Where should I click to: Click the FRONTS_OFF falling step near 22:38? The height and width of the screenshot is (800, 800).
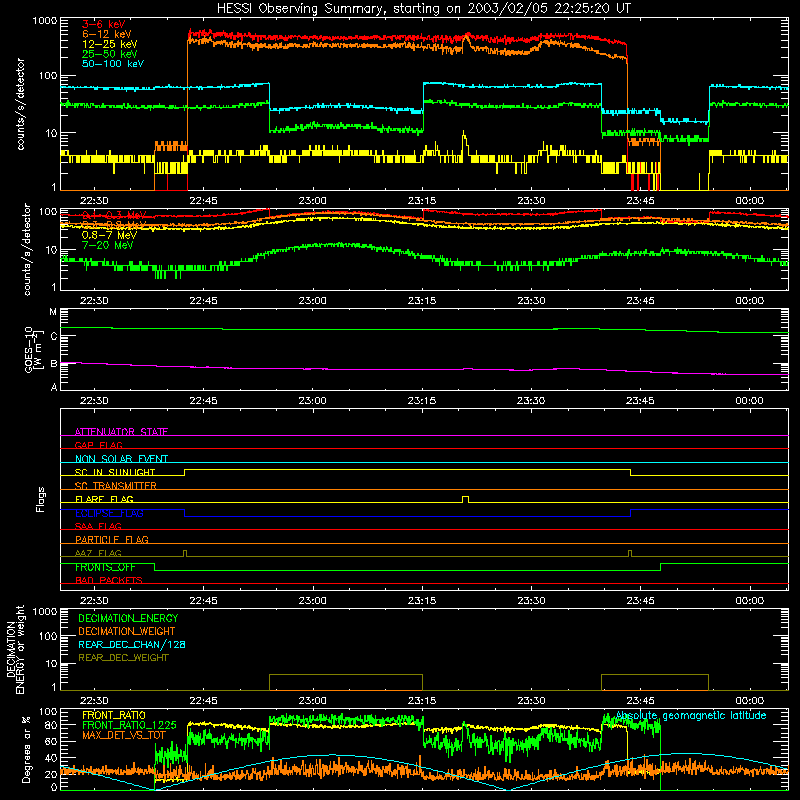pyautogui.click(x=155, y=567)
